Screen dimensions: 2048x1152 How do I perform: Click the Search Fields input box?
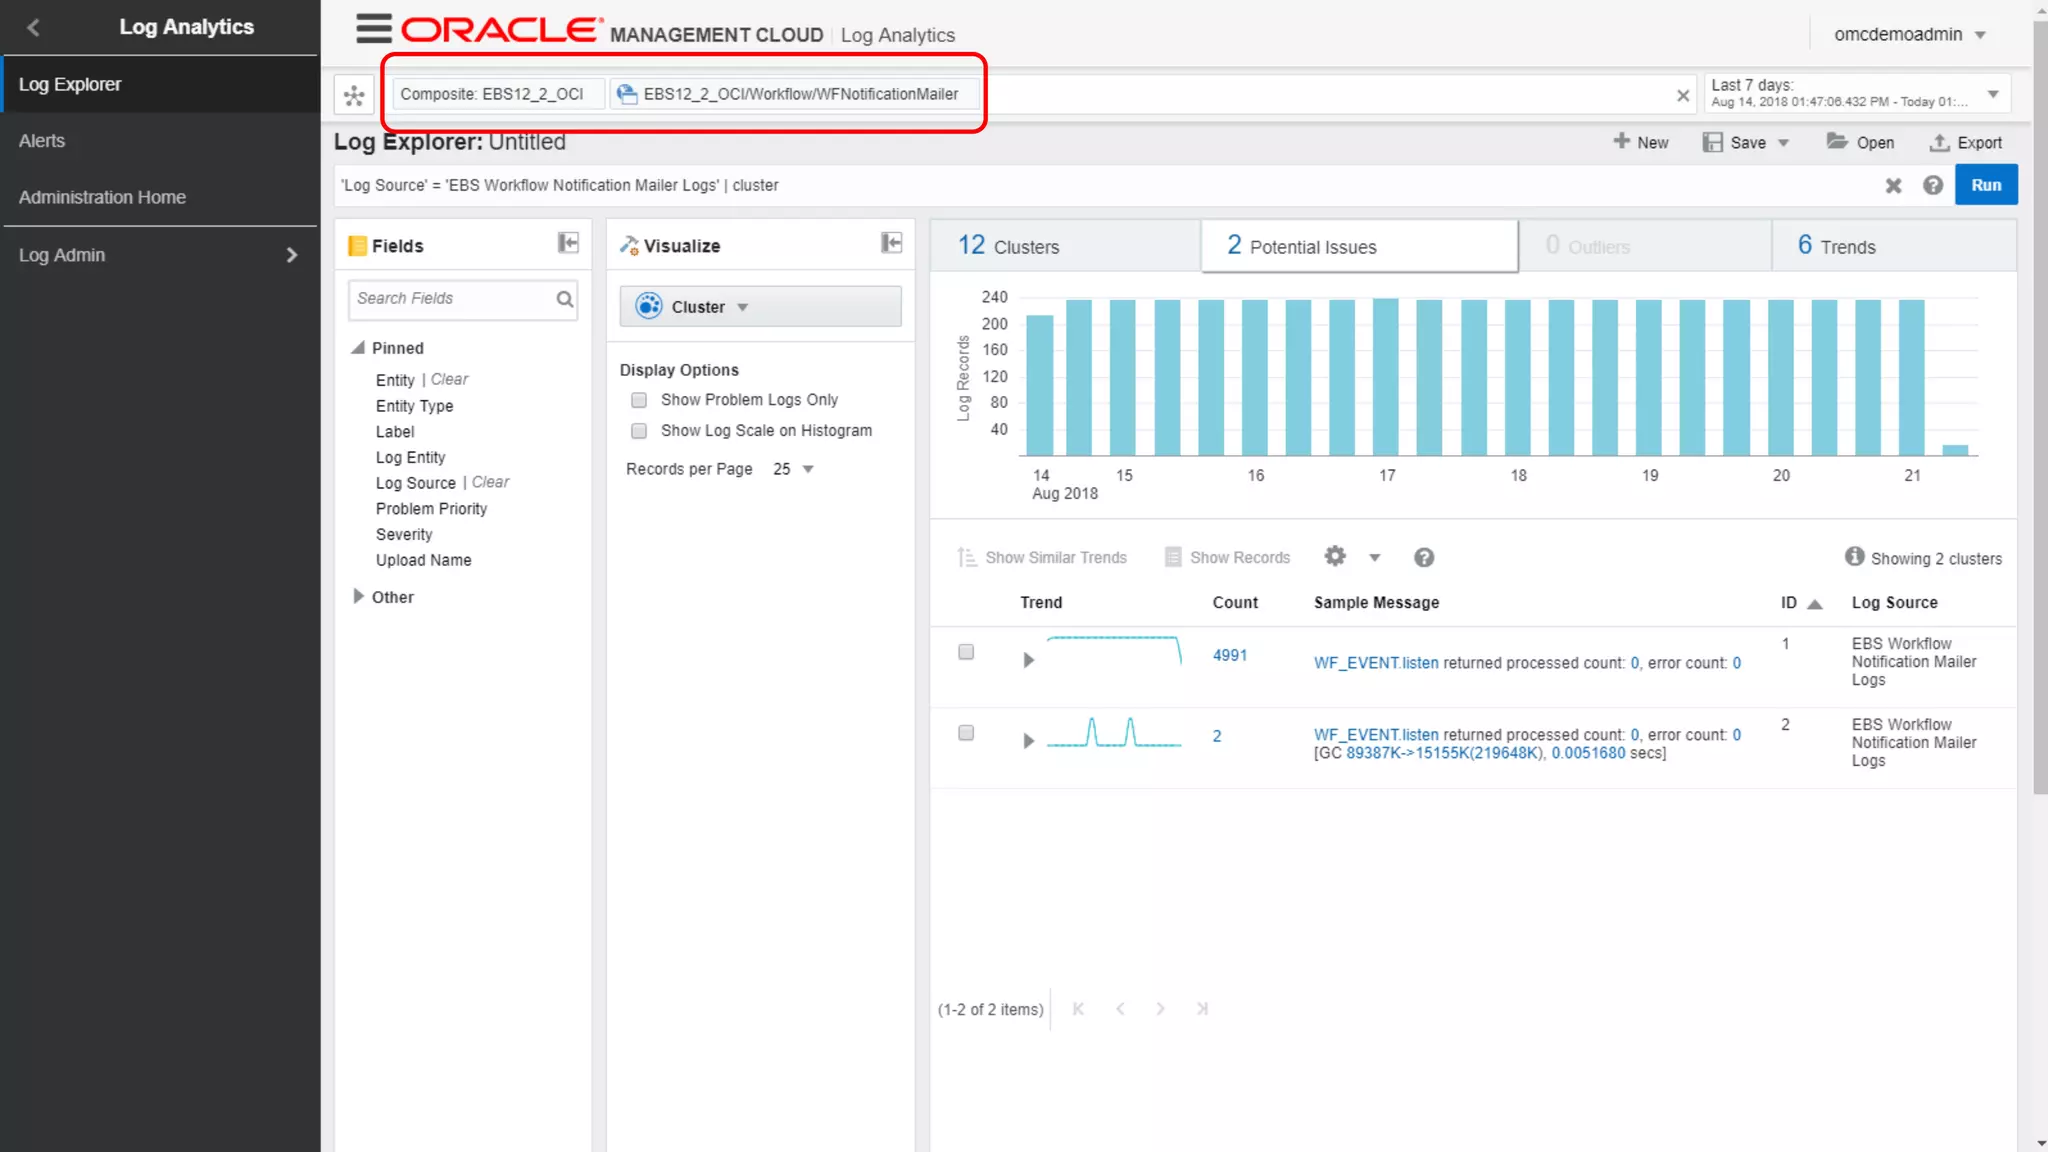[x=450, y=299]
